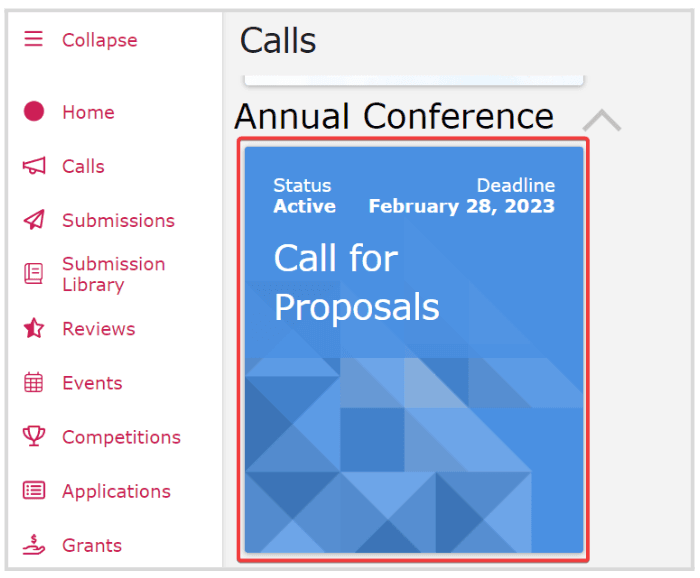Click the hamburger menu icon
The height and width of the screenshot is (578, 700).
tap(33, 39)
